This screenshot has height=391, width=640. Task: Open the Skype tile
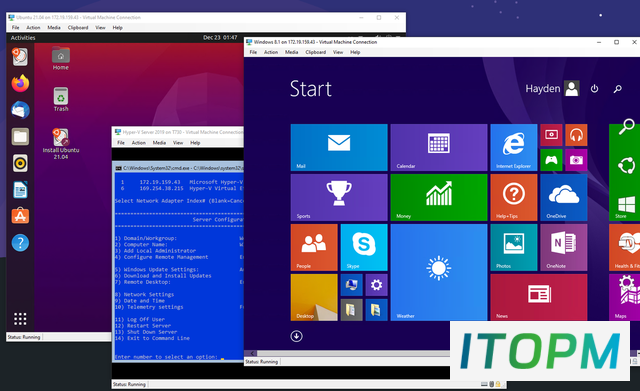tap(364, 247)
